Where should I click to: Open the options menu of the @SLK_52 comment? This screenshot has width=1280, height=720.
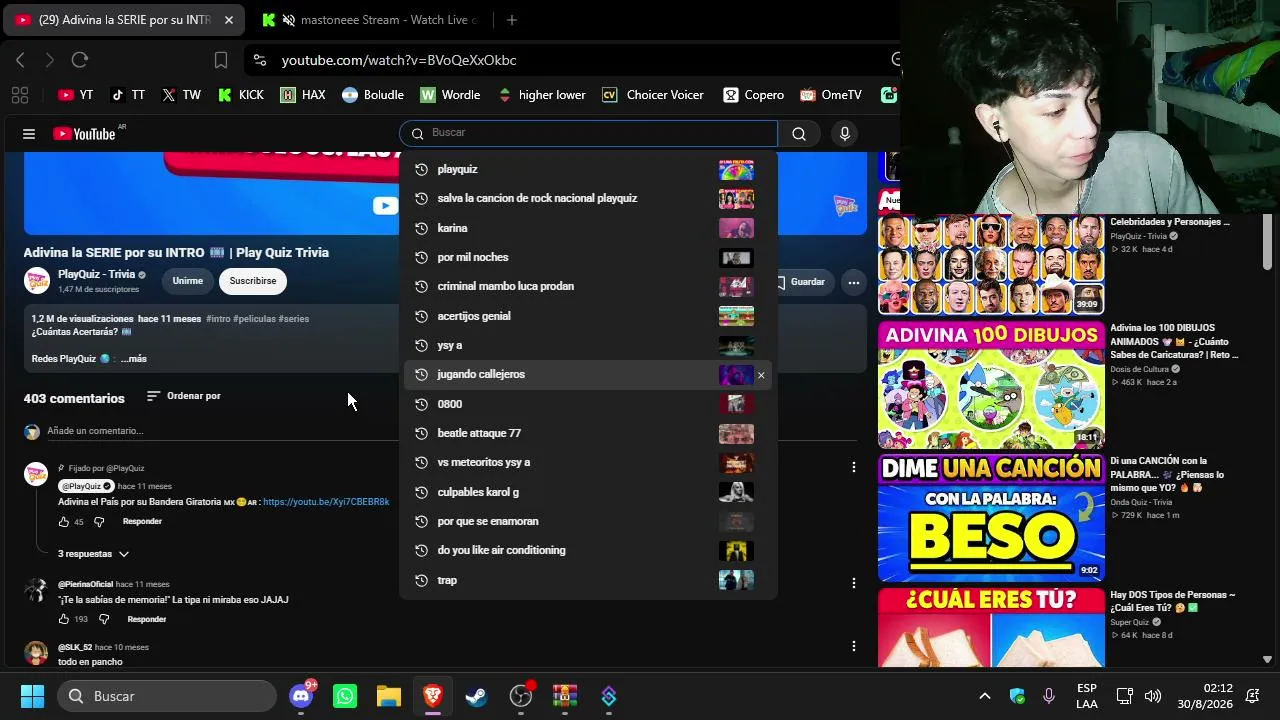853,647
